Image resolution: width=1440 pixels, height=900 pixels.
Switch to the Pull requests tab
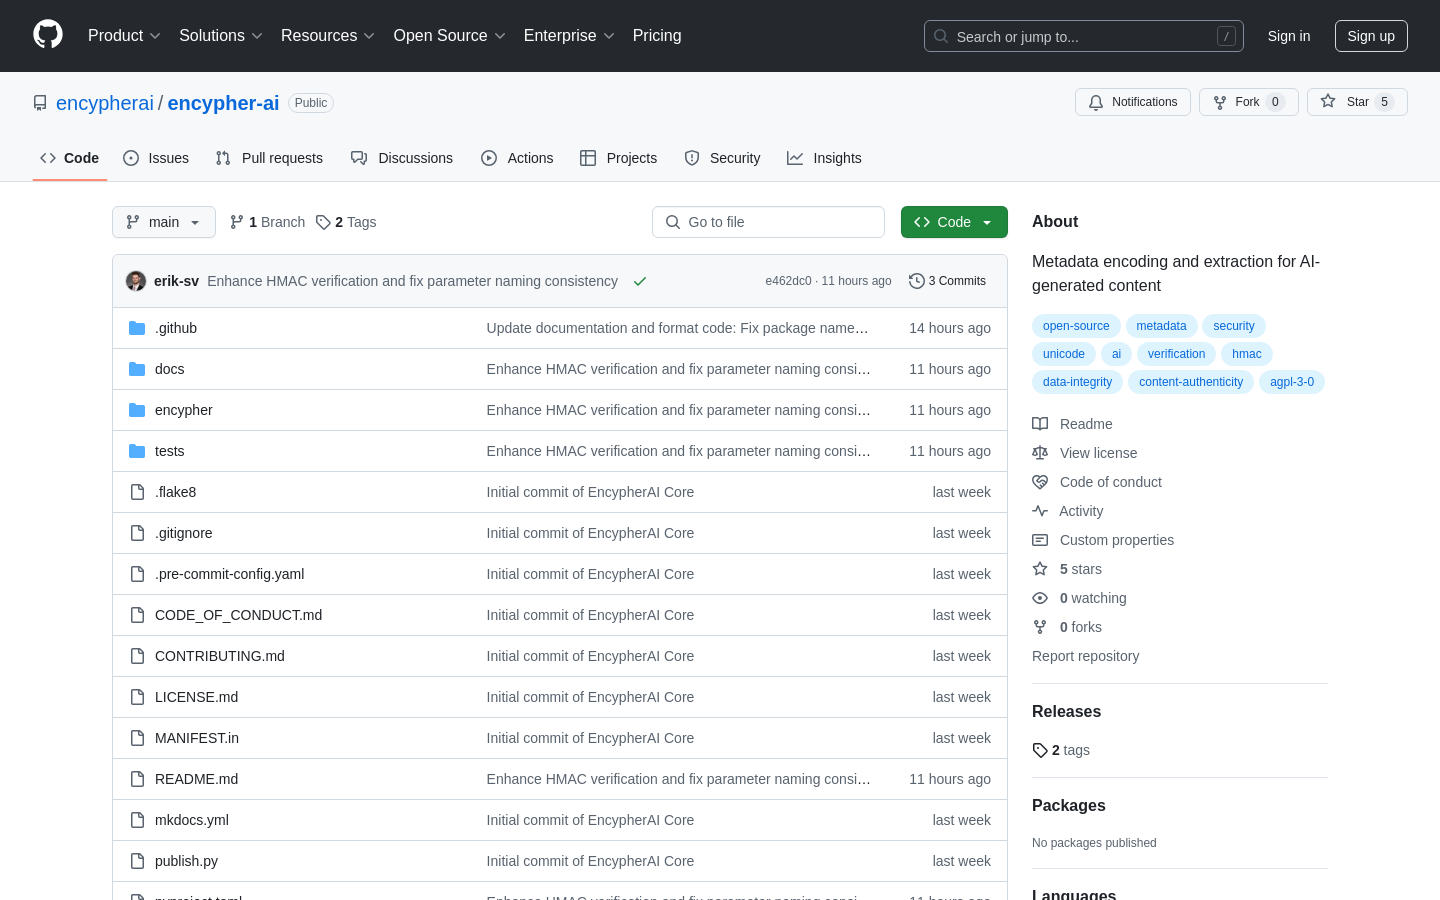[269, 158]
